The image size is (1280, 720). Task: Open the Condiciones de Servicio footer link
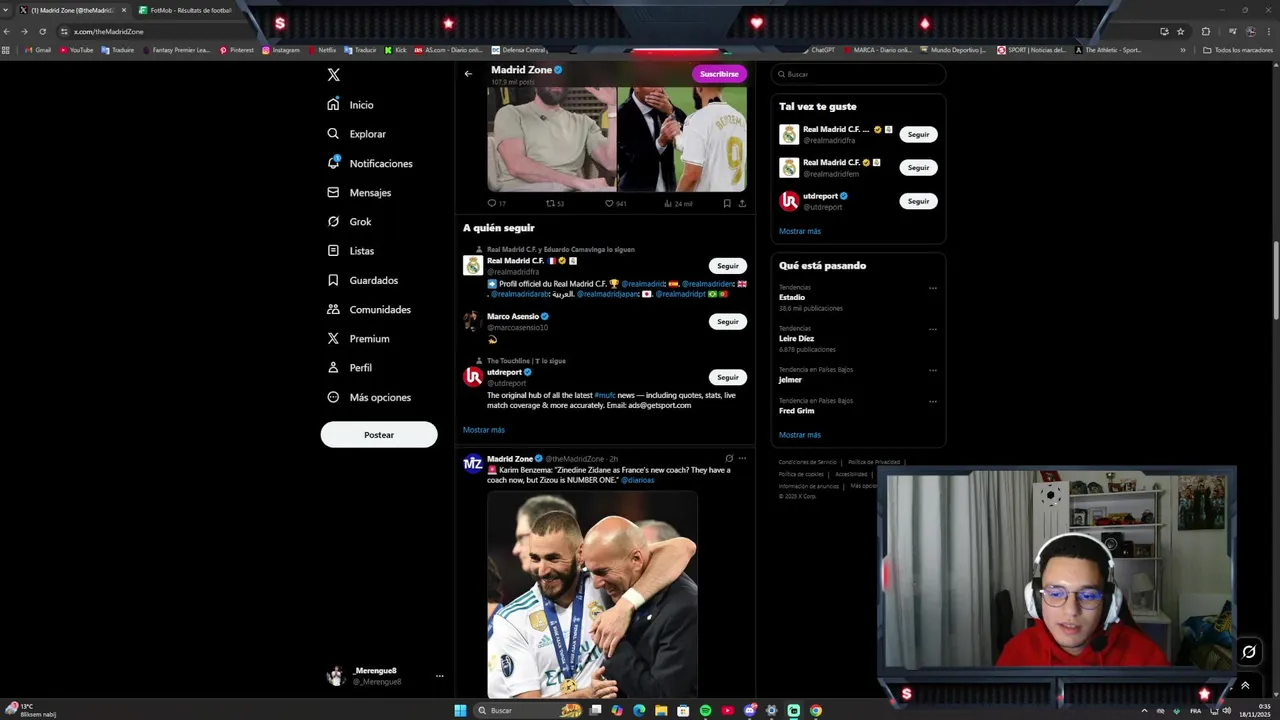[807, 462]
